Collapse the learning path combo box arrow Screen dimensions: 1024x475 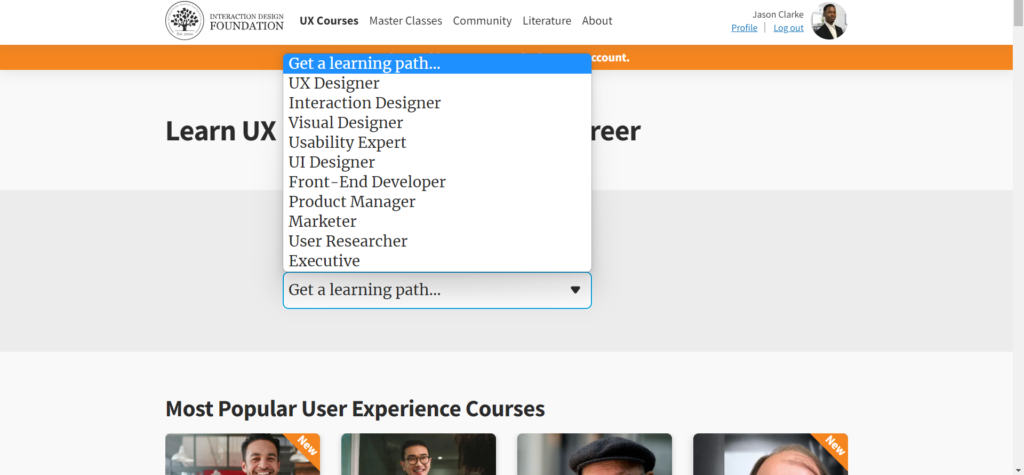point(575,290)
